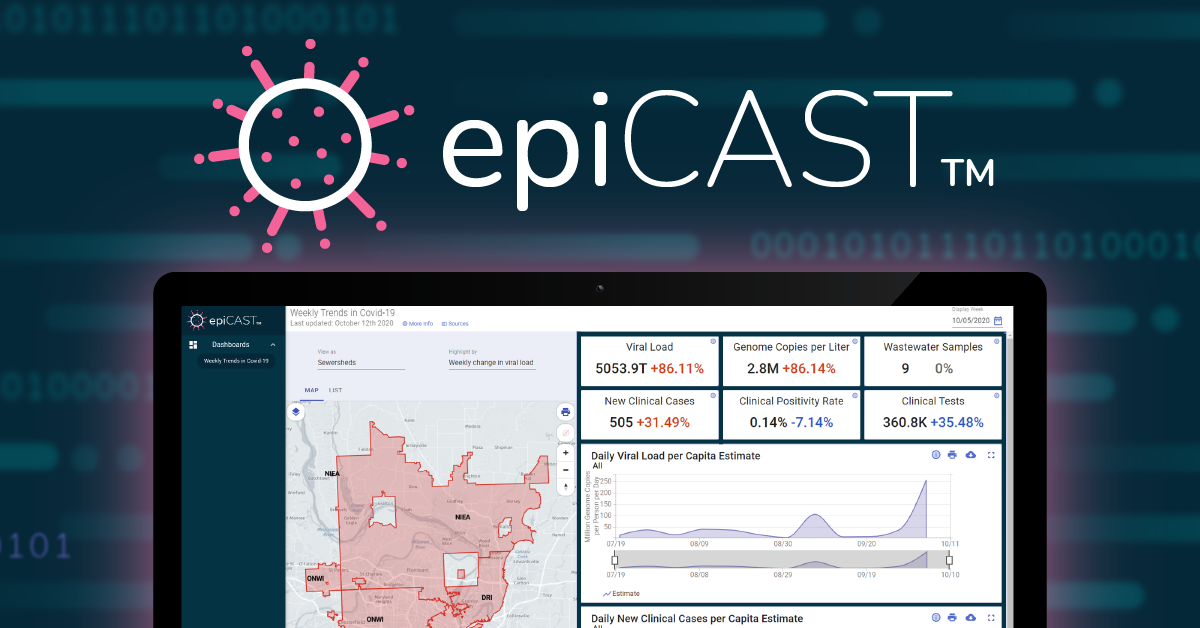Image resolution: width=1200 pixels, height=628 pixels.
Task: Show info for Clinical Tests card
Action: coord(995,395)
